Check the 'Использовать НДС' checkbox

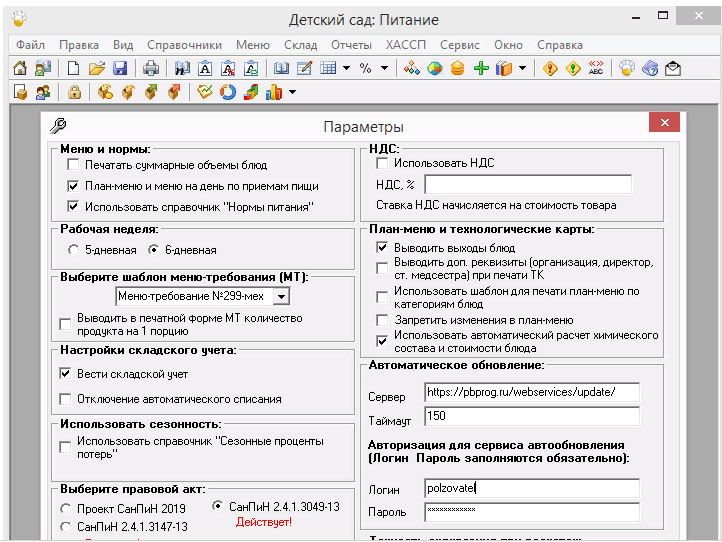point(382,163)
